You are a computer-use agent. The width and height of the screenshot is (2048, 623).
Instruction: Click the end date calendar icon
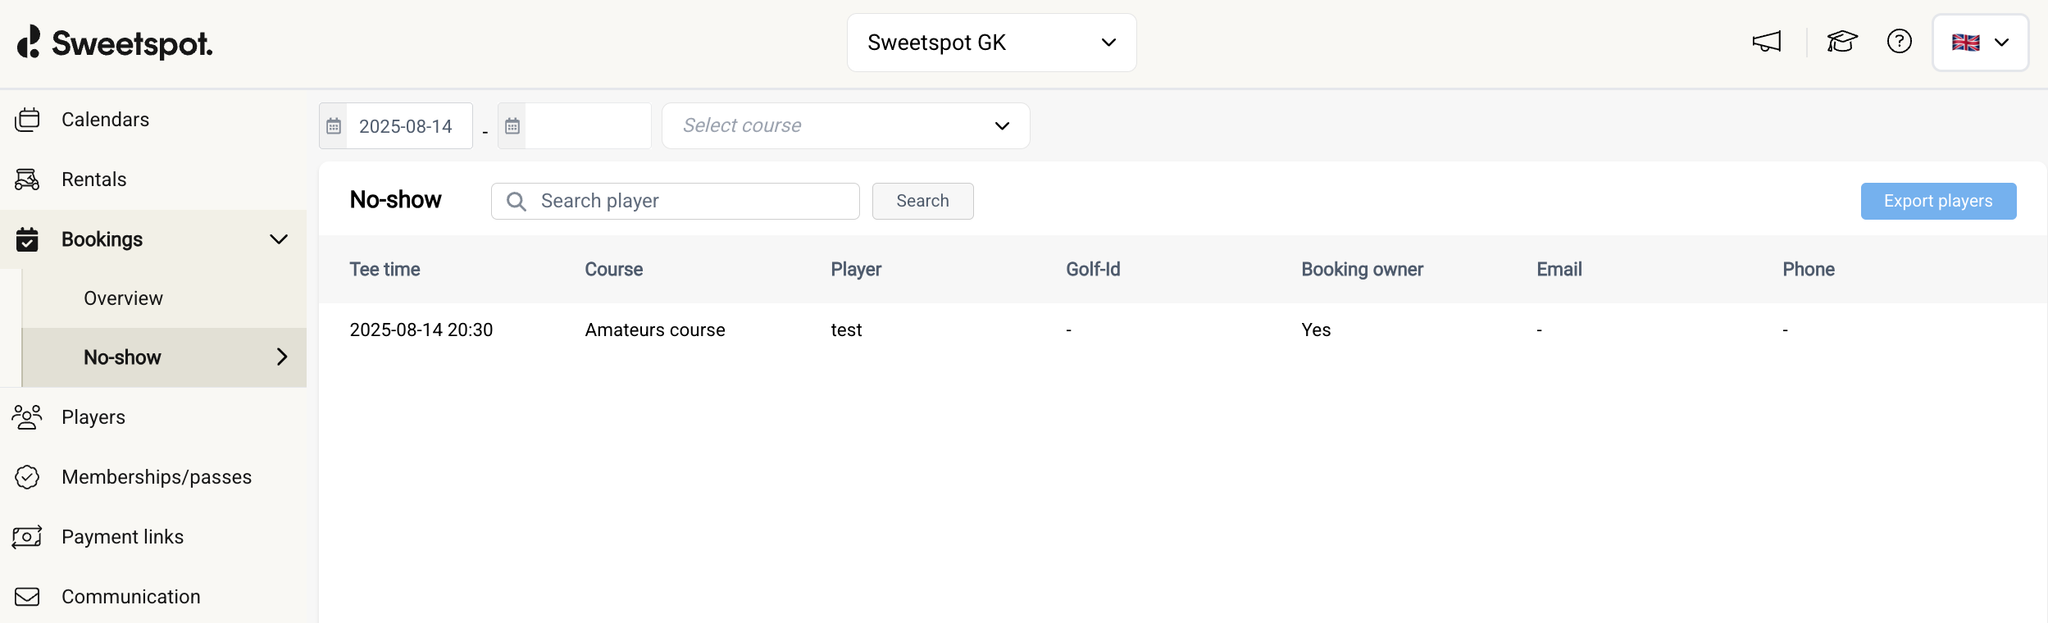coord(512,126)
